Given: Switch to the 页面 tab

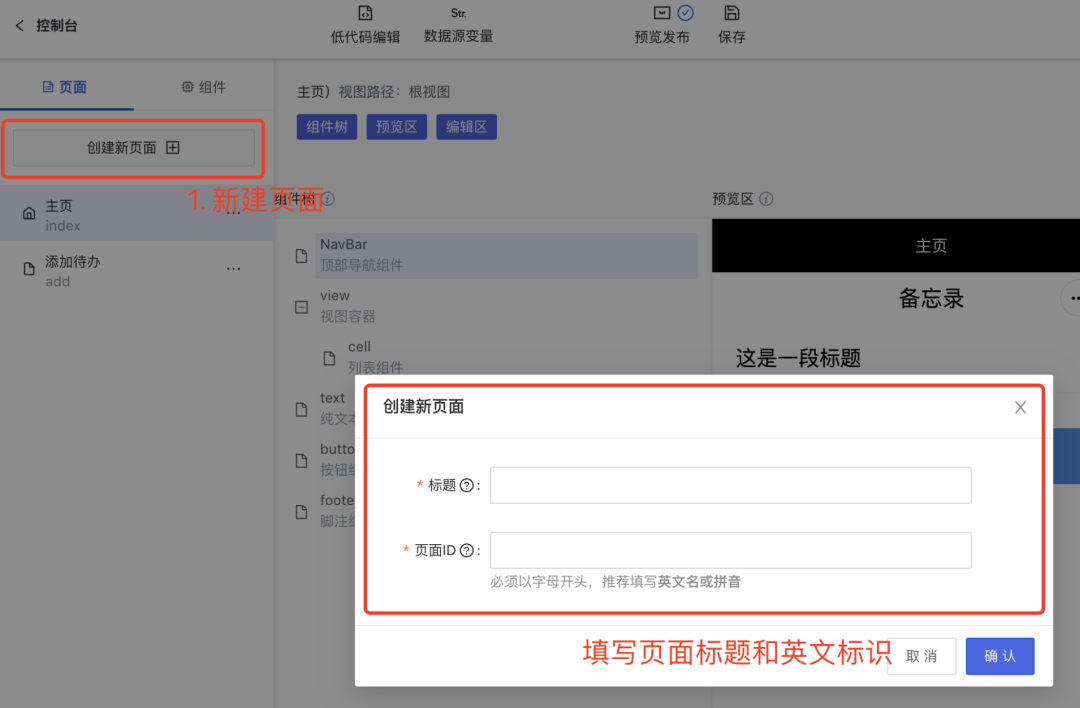Looking at the screenshot, I should coord(65,87).
